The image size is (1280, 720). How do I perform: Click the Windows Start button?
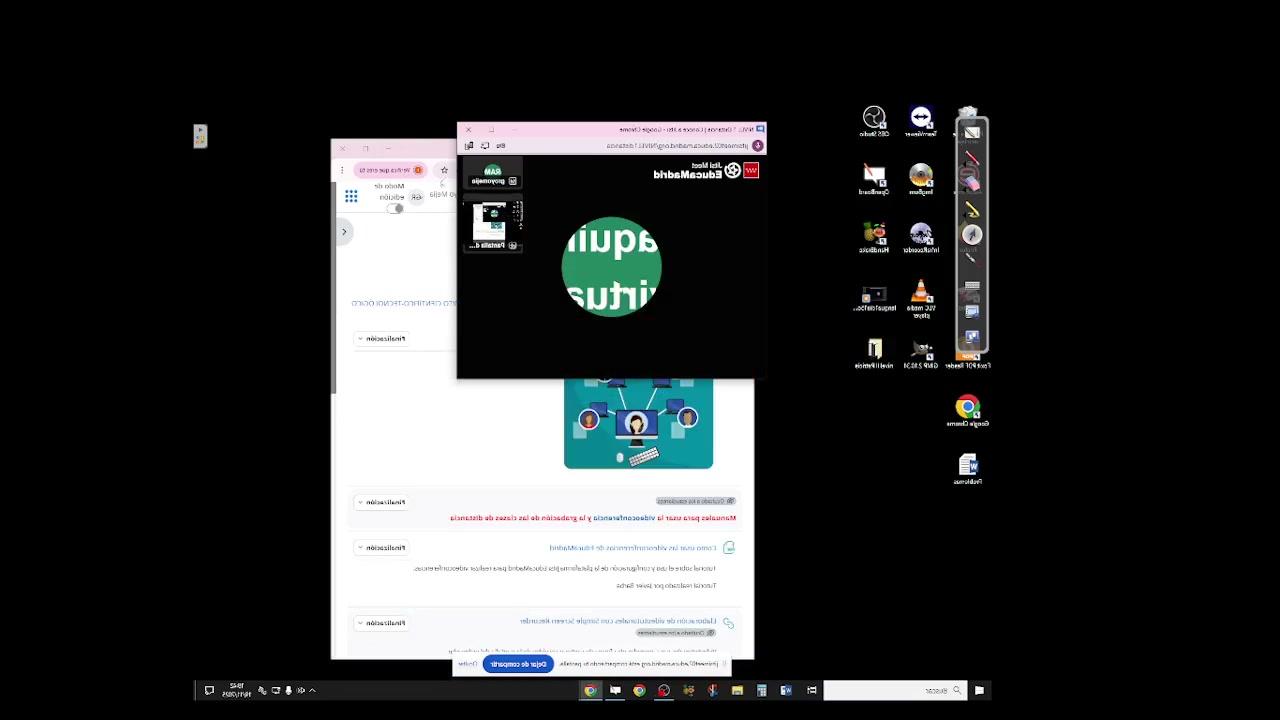click(x=979, y=690)
